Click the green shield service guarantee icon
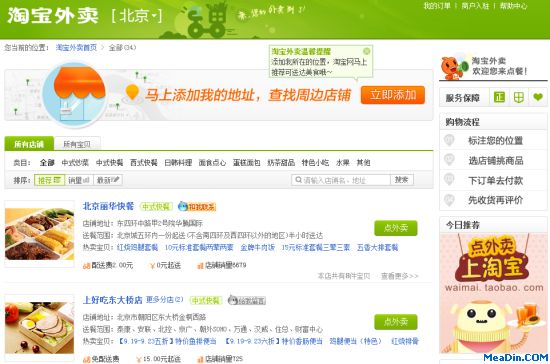550x364 pixels. tap(518, 97)
